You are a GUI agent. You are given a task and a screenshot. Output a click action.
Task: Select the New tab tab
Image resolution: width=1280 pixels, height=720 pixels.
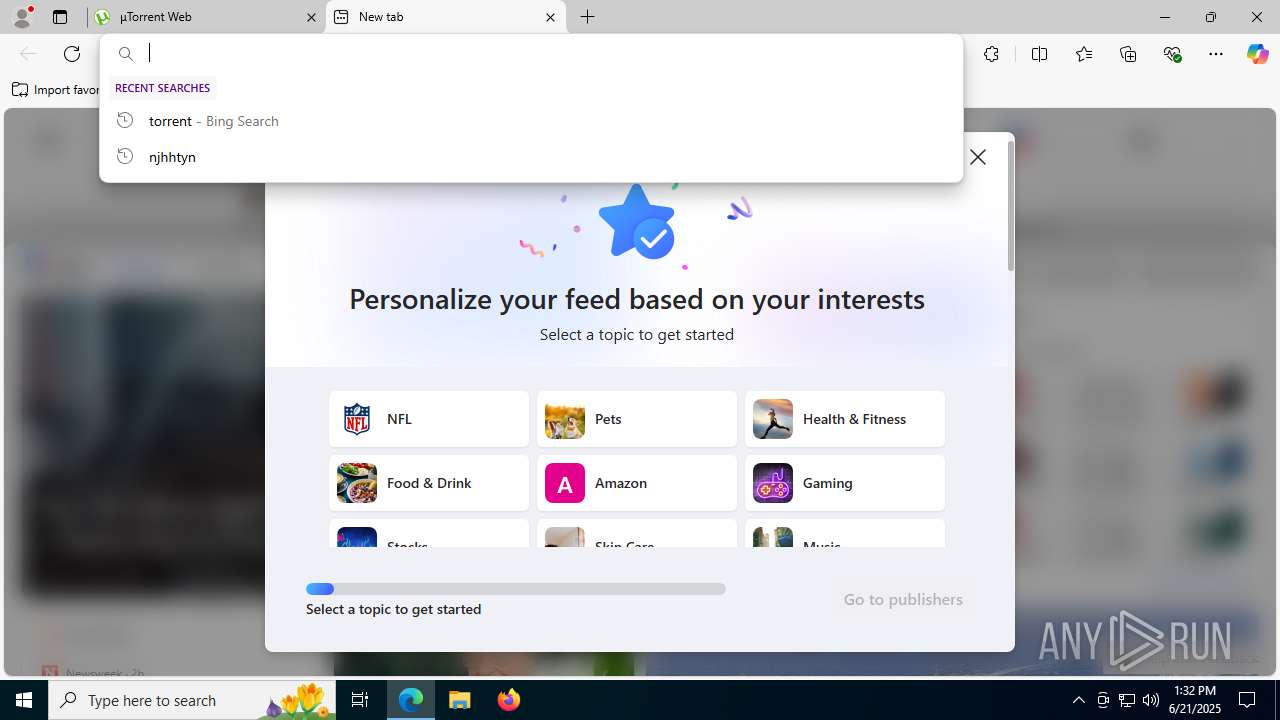(446, 17)
